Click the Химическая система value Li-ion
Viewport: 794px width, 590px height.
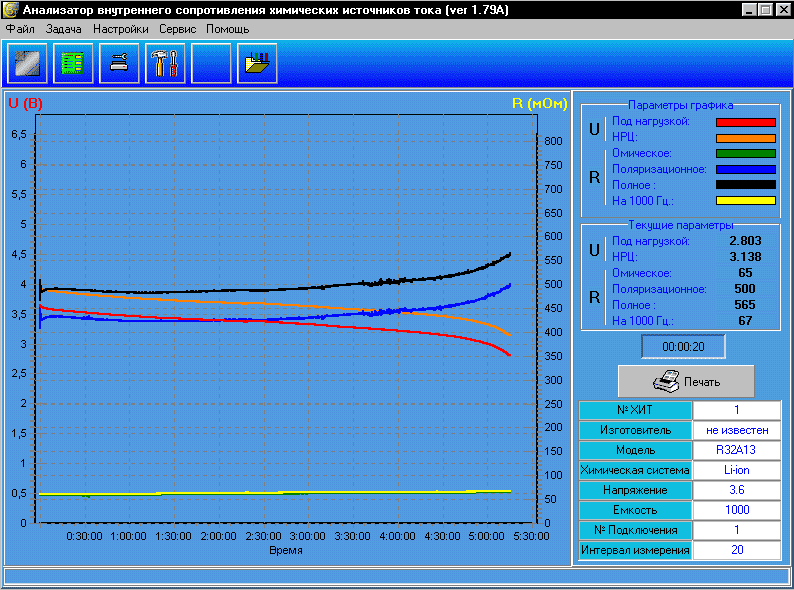click(737, 470)
